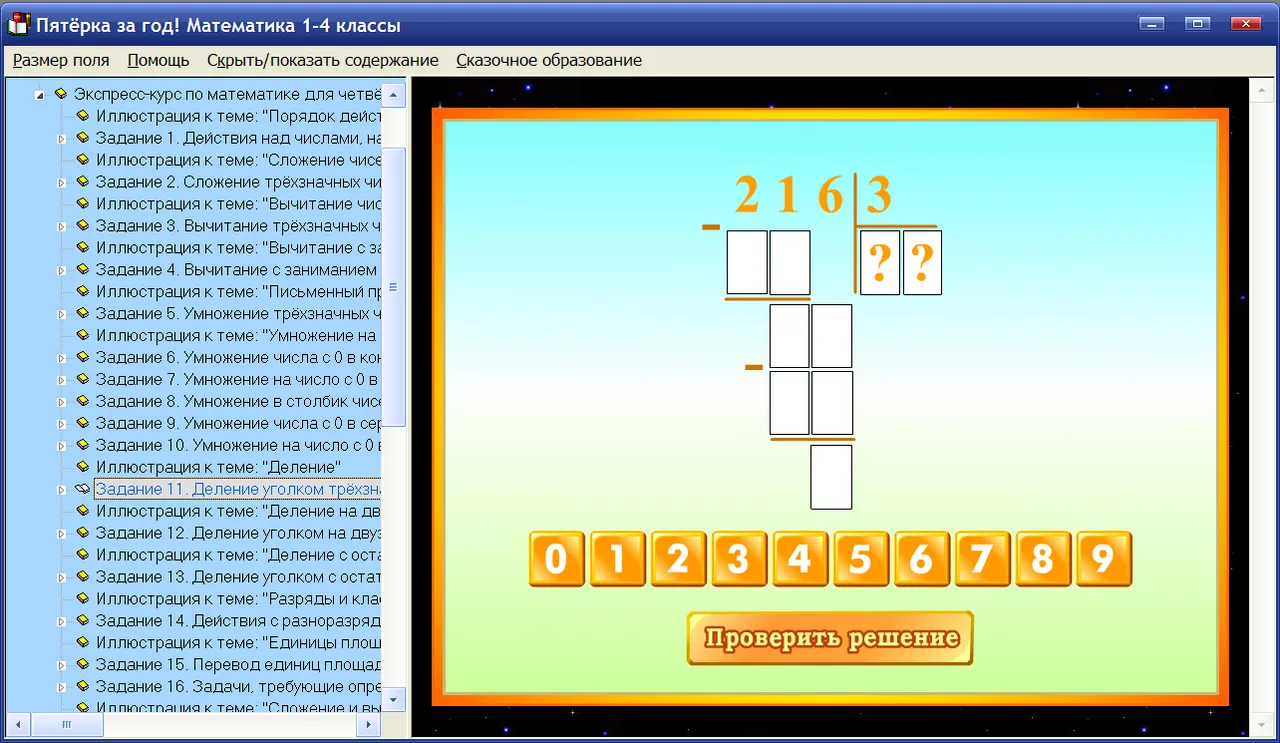The width and height of the screenshot is (1280, 743).
Task: Expand Задание 15. Перевод единиц площад
Action: pos(62,666)
